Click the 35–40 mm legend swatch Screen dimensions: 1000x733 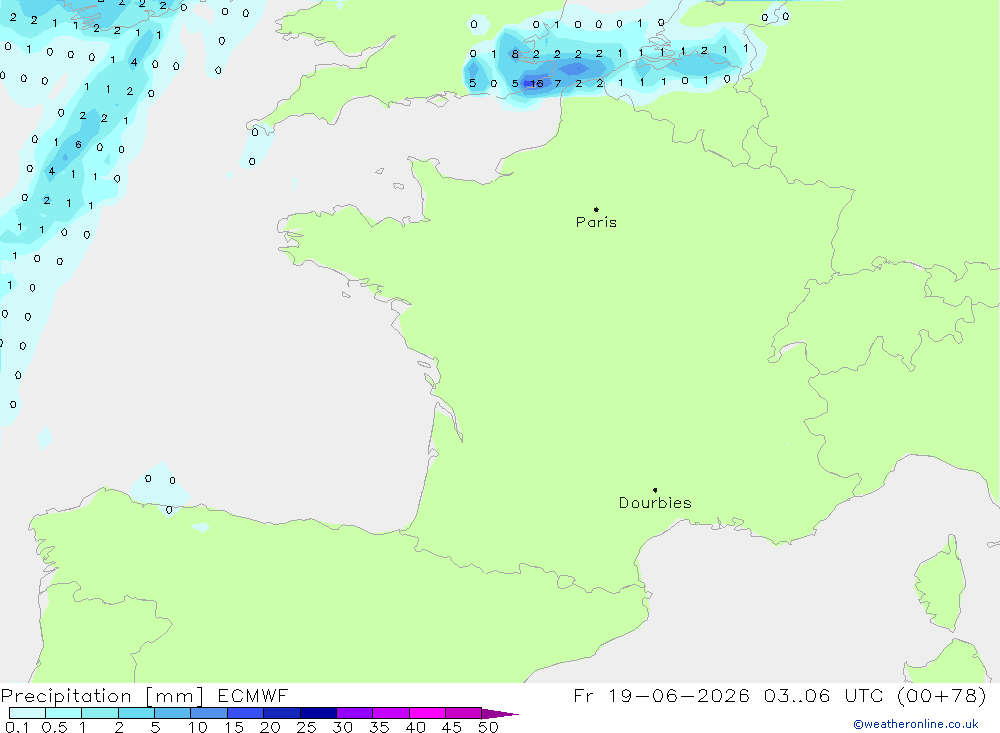coord(391,713)
